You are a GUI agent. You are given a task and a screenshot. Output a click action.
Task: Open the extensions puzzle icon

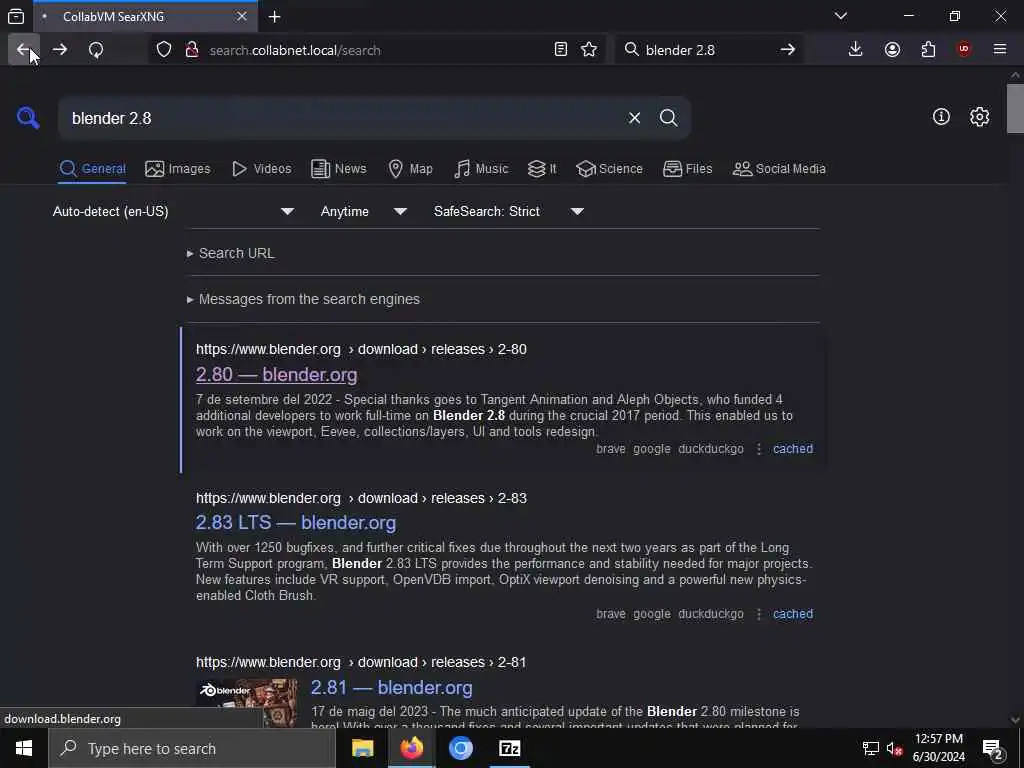(x=928, y=50)
